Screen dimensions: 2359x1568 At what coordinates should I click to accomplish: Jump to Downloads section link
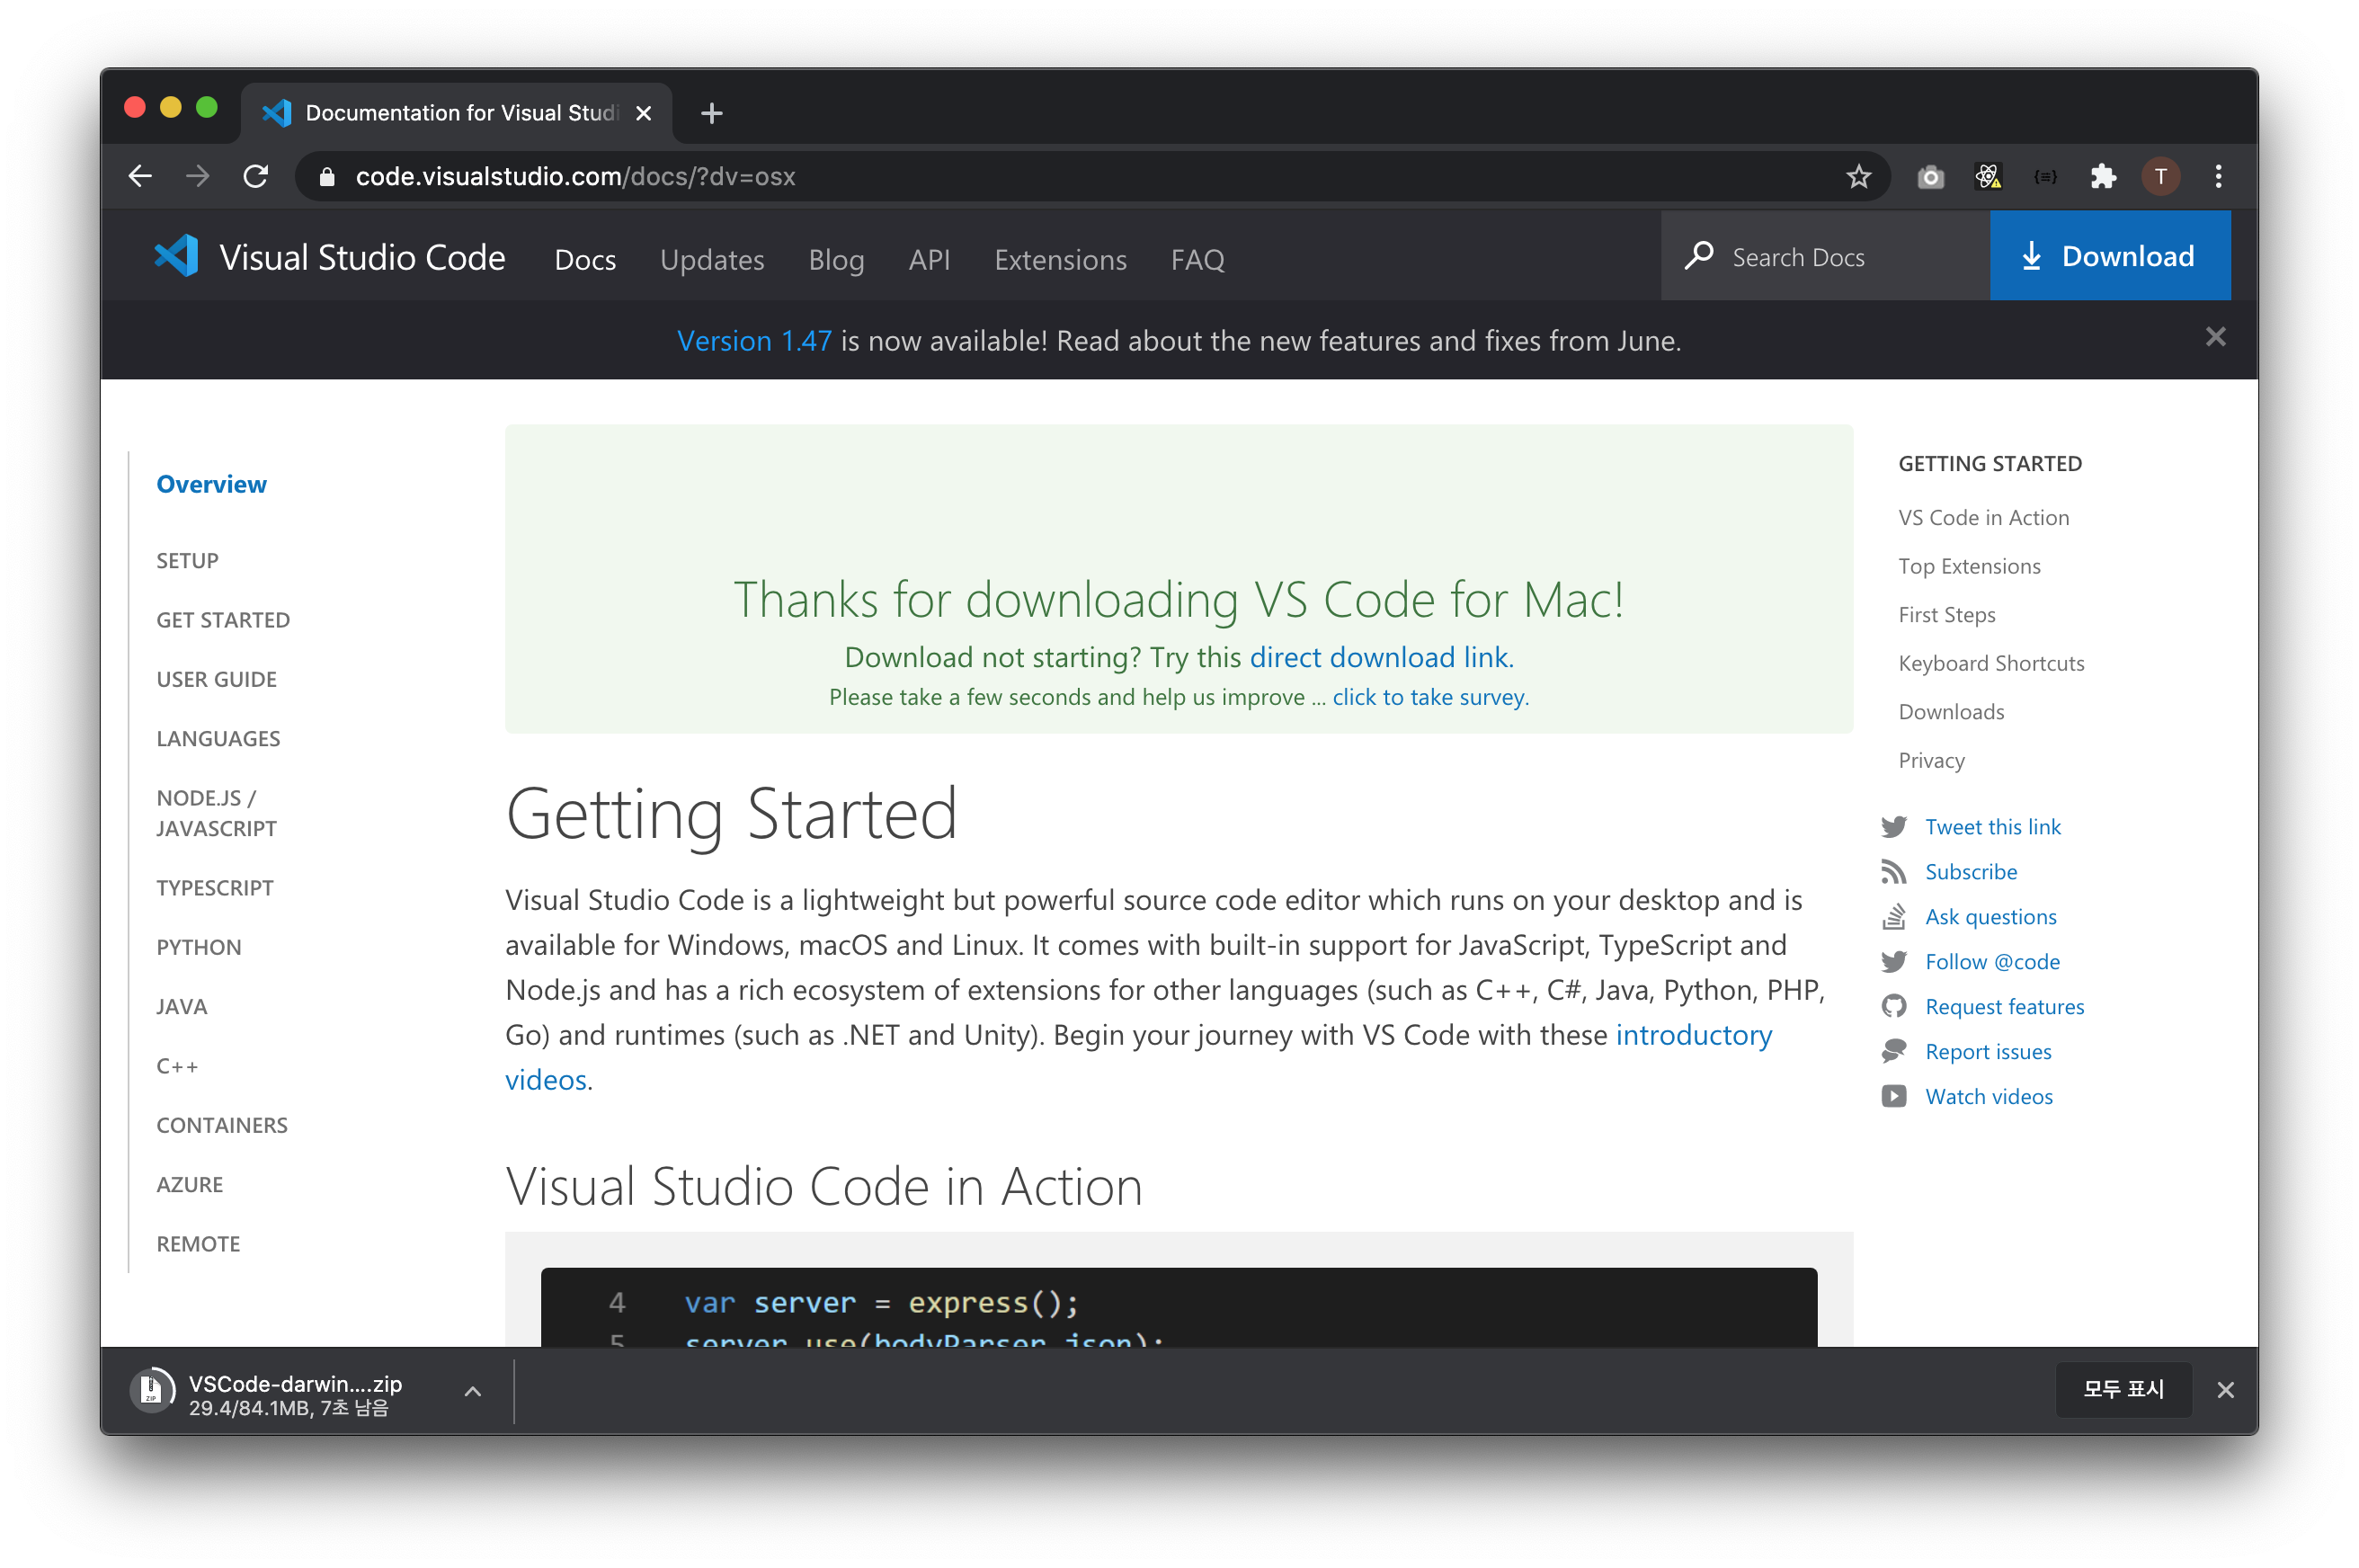point(1951,712)
